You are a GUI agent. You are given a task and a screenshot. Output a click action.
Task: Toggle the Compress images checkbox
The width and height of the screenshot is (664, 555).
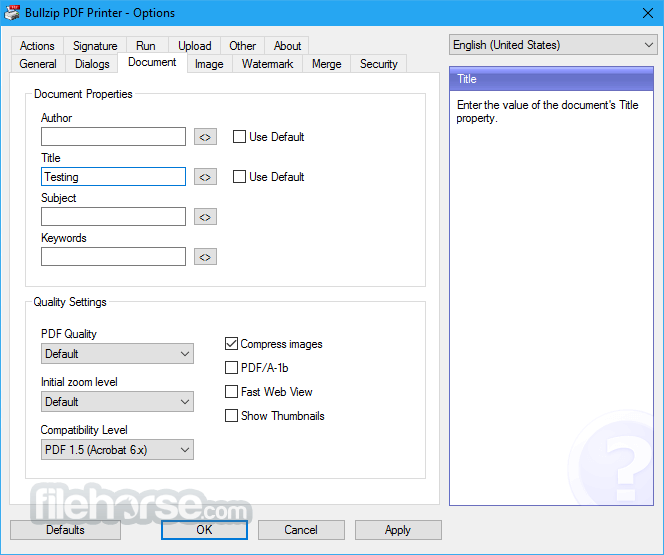click(x=232, y=344)
